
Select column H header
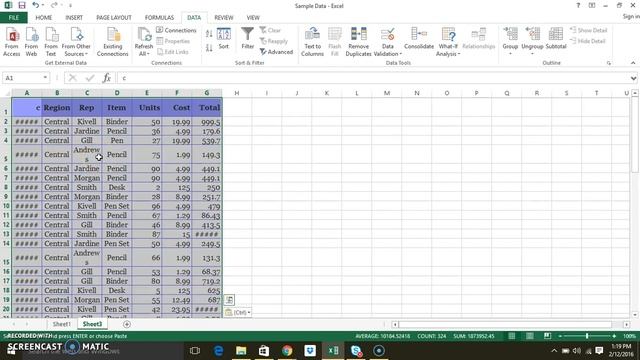[237, 93]
